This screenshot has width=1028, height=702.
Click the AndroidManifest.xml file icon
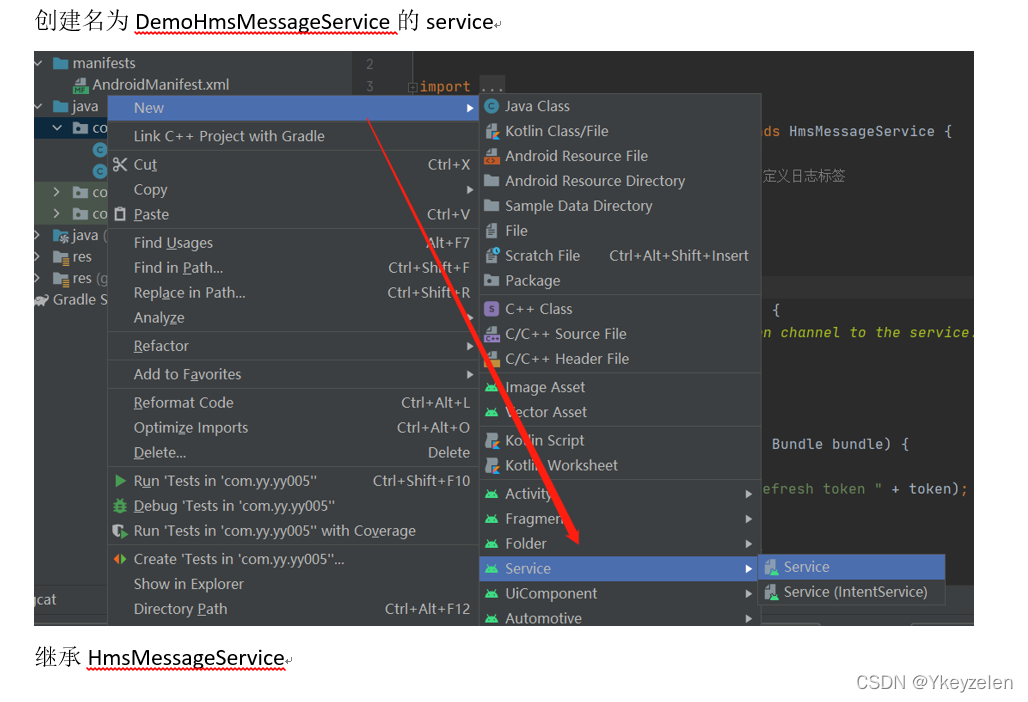(81, 85)
